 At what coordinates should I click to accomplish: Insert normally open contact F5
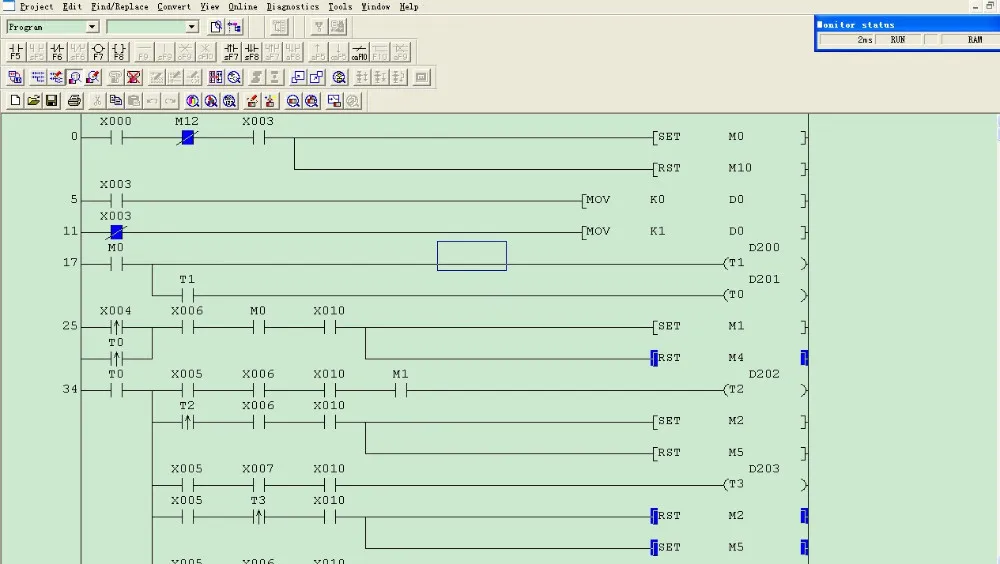[16, 52]
